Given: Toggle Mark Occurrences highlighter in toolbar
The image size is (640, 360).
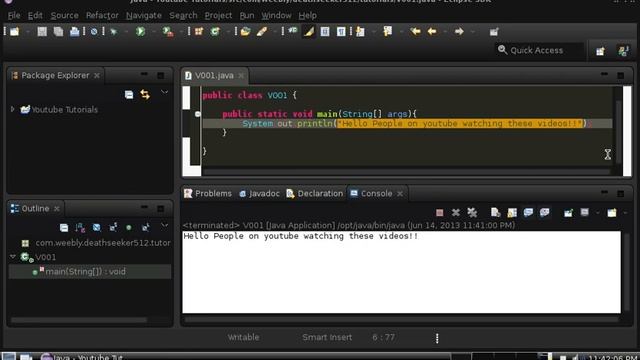Looking at the screenshot, I should [x=309, y=32].
